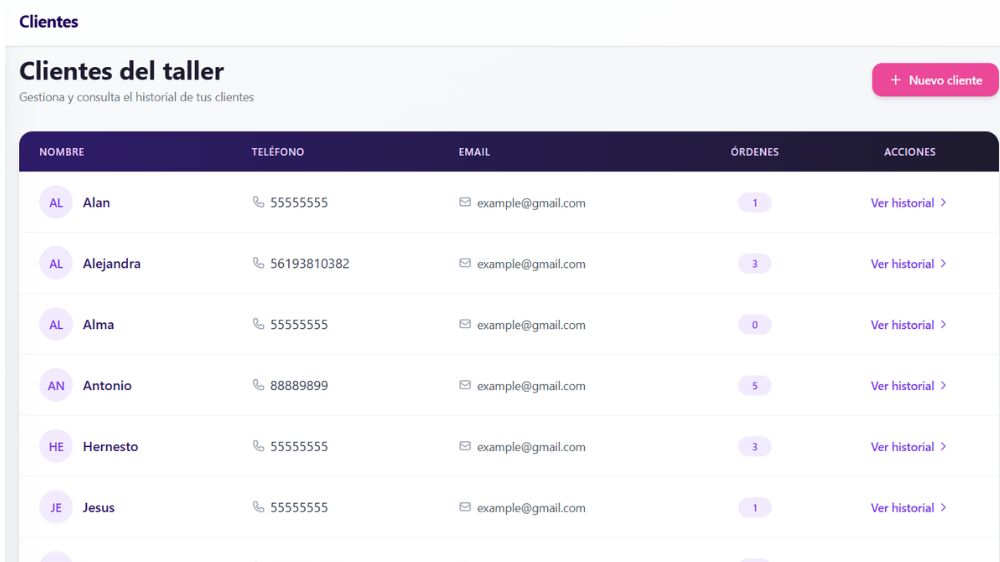
Task: Select the name Alan
Action: pos(96,203)
